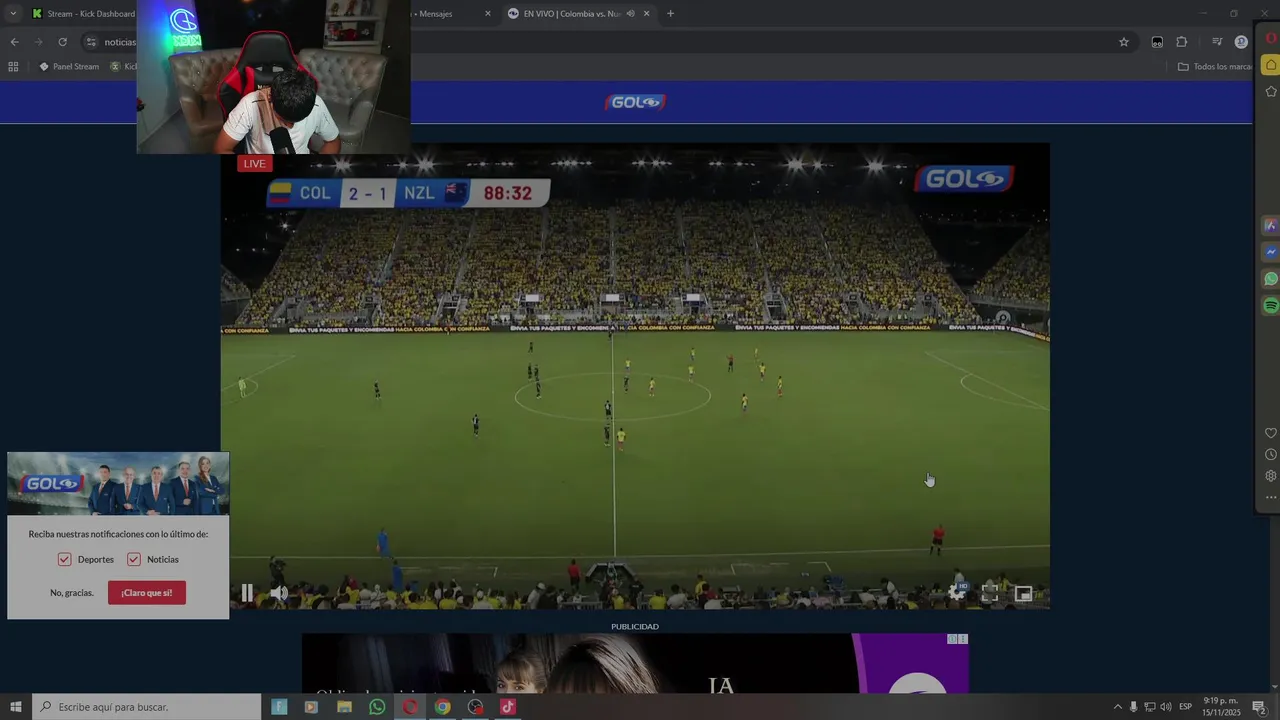Click the address bar URL field
Screen dimensions: 1280x720
tap(610, 42)
